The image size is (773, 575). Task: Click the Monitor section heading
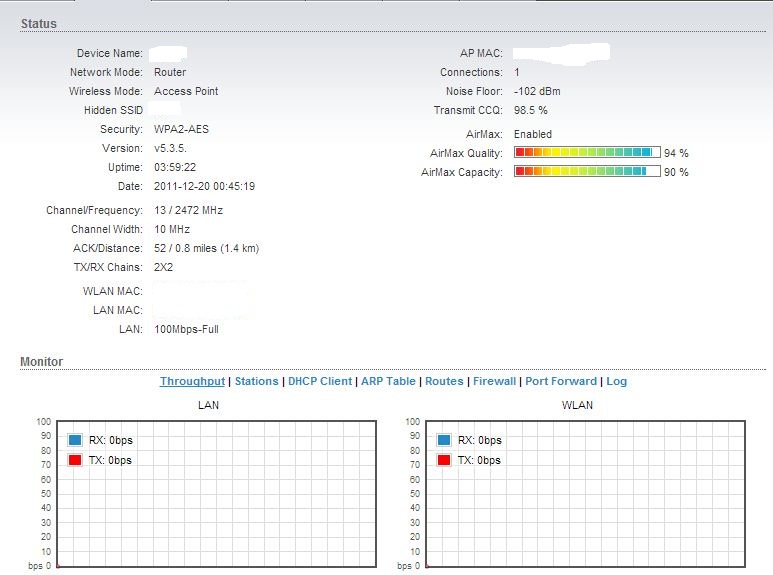41,361
